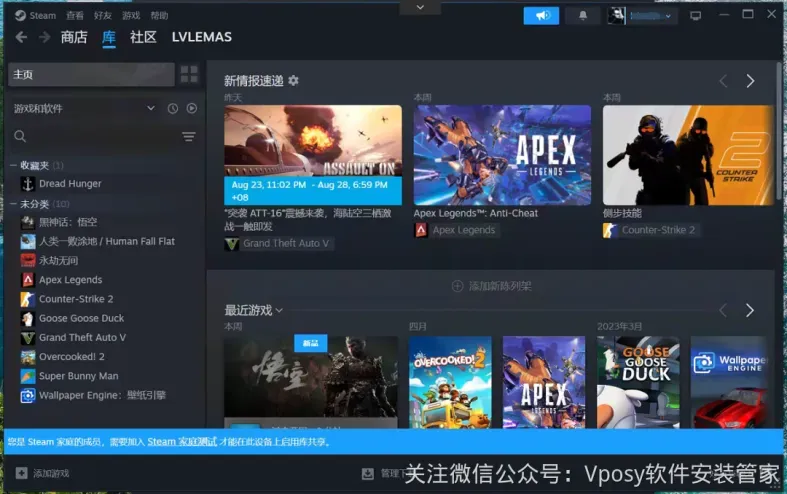
Task: Expand the top center pull-down chevron
Action: (421, 7)
